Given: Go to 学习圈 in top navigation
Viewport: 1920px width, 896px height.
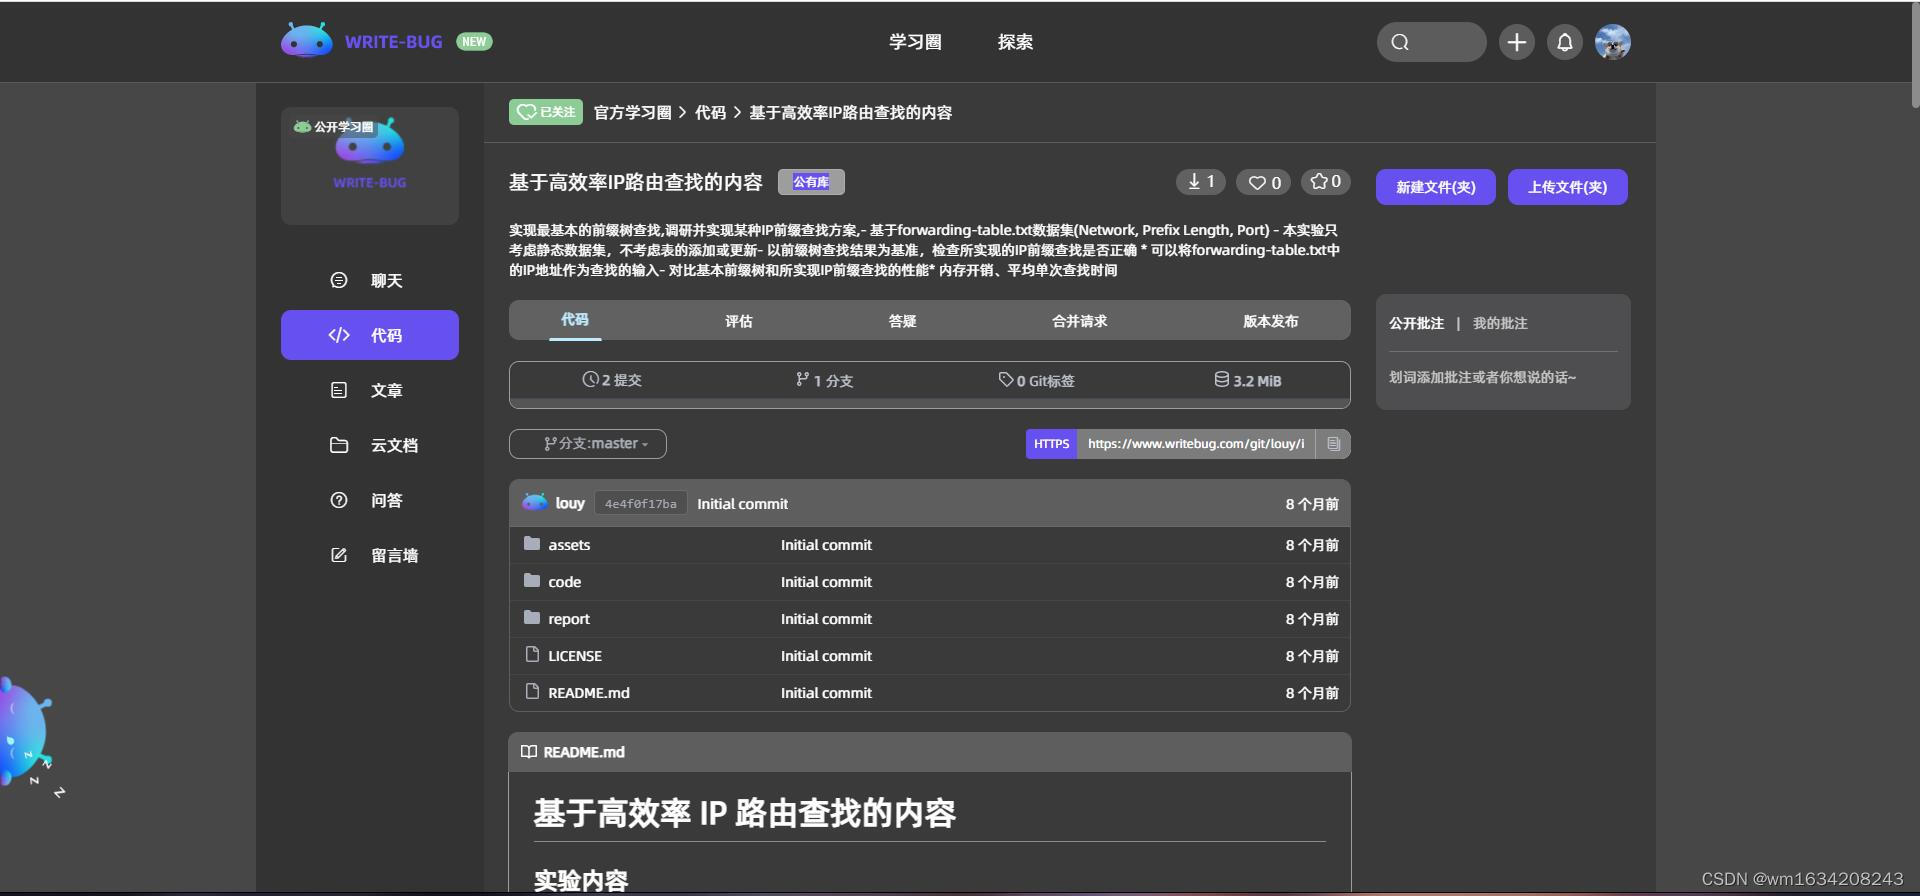Looking at the screenshot, I should click(x=915, y=42).
